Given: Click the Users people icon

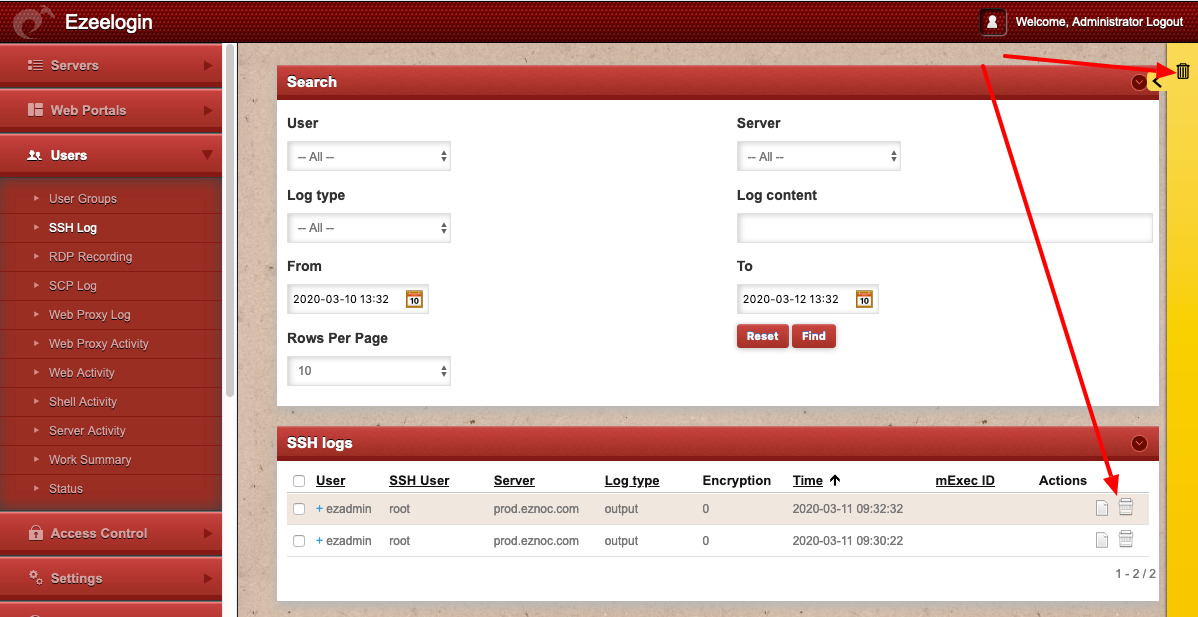Looking at the screenshot, I should (x=34, y=155).
